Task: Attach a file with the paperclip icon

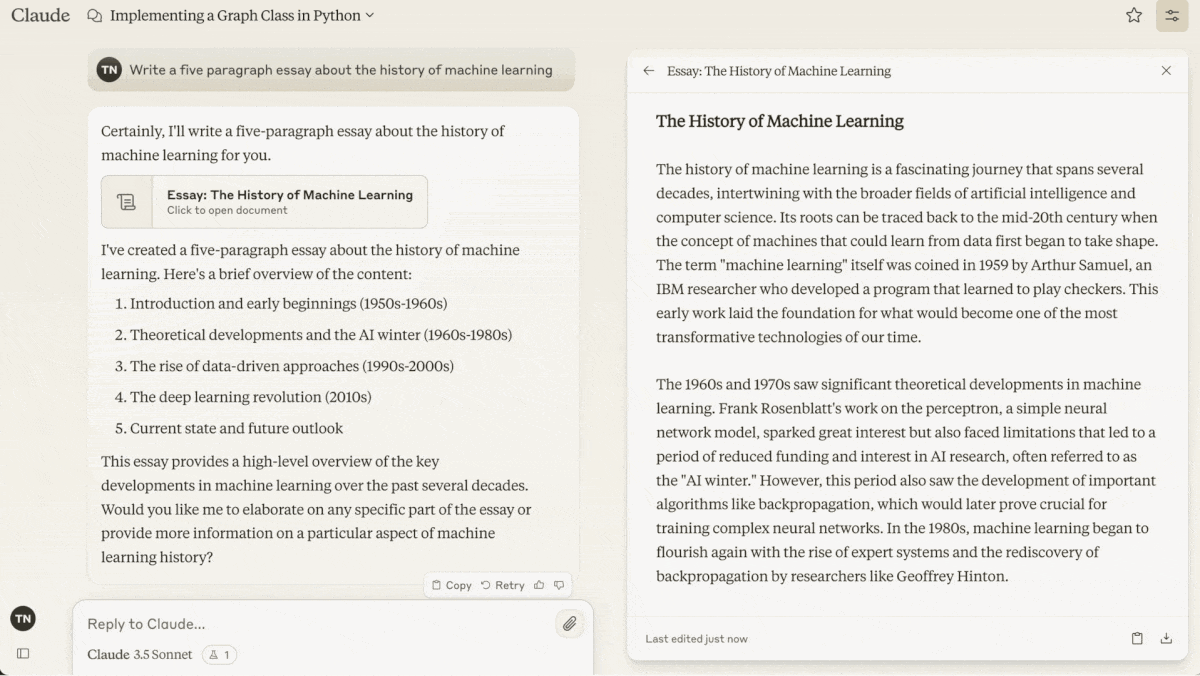Action: (569, 624)
